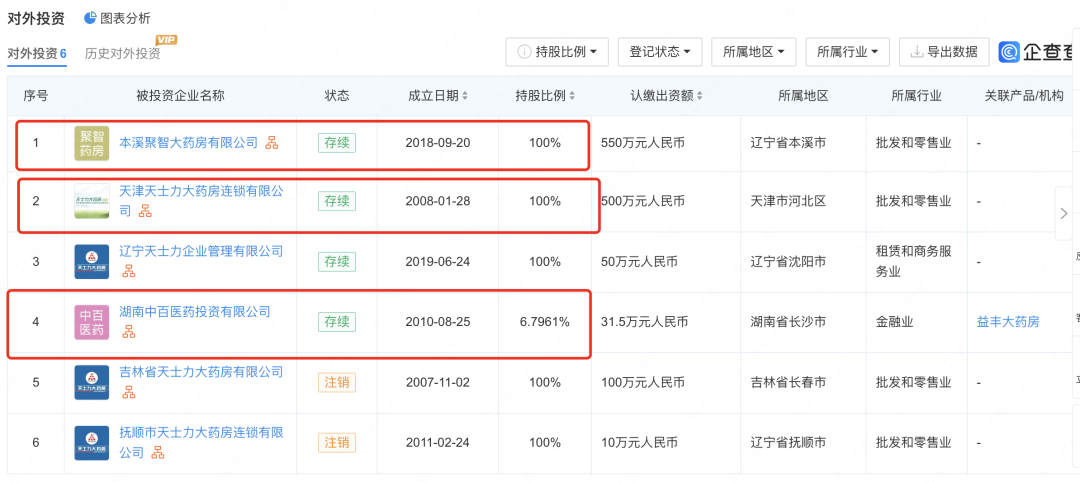This screenshot has height=482, width=1080.
Task: Click the 企查查 logo icon
Action: pos(1009,52)
